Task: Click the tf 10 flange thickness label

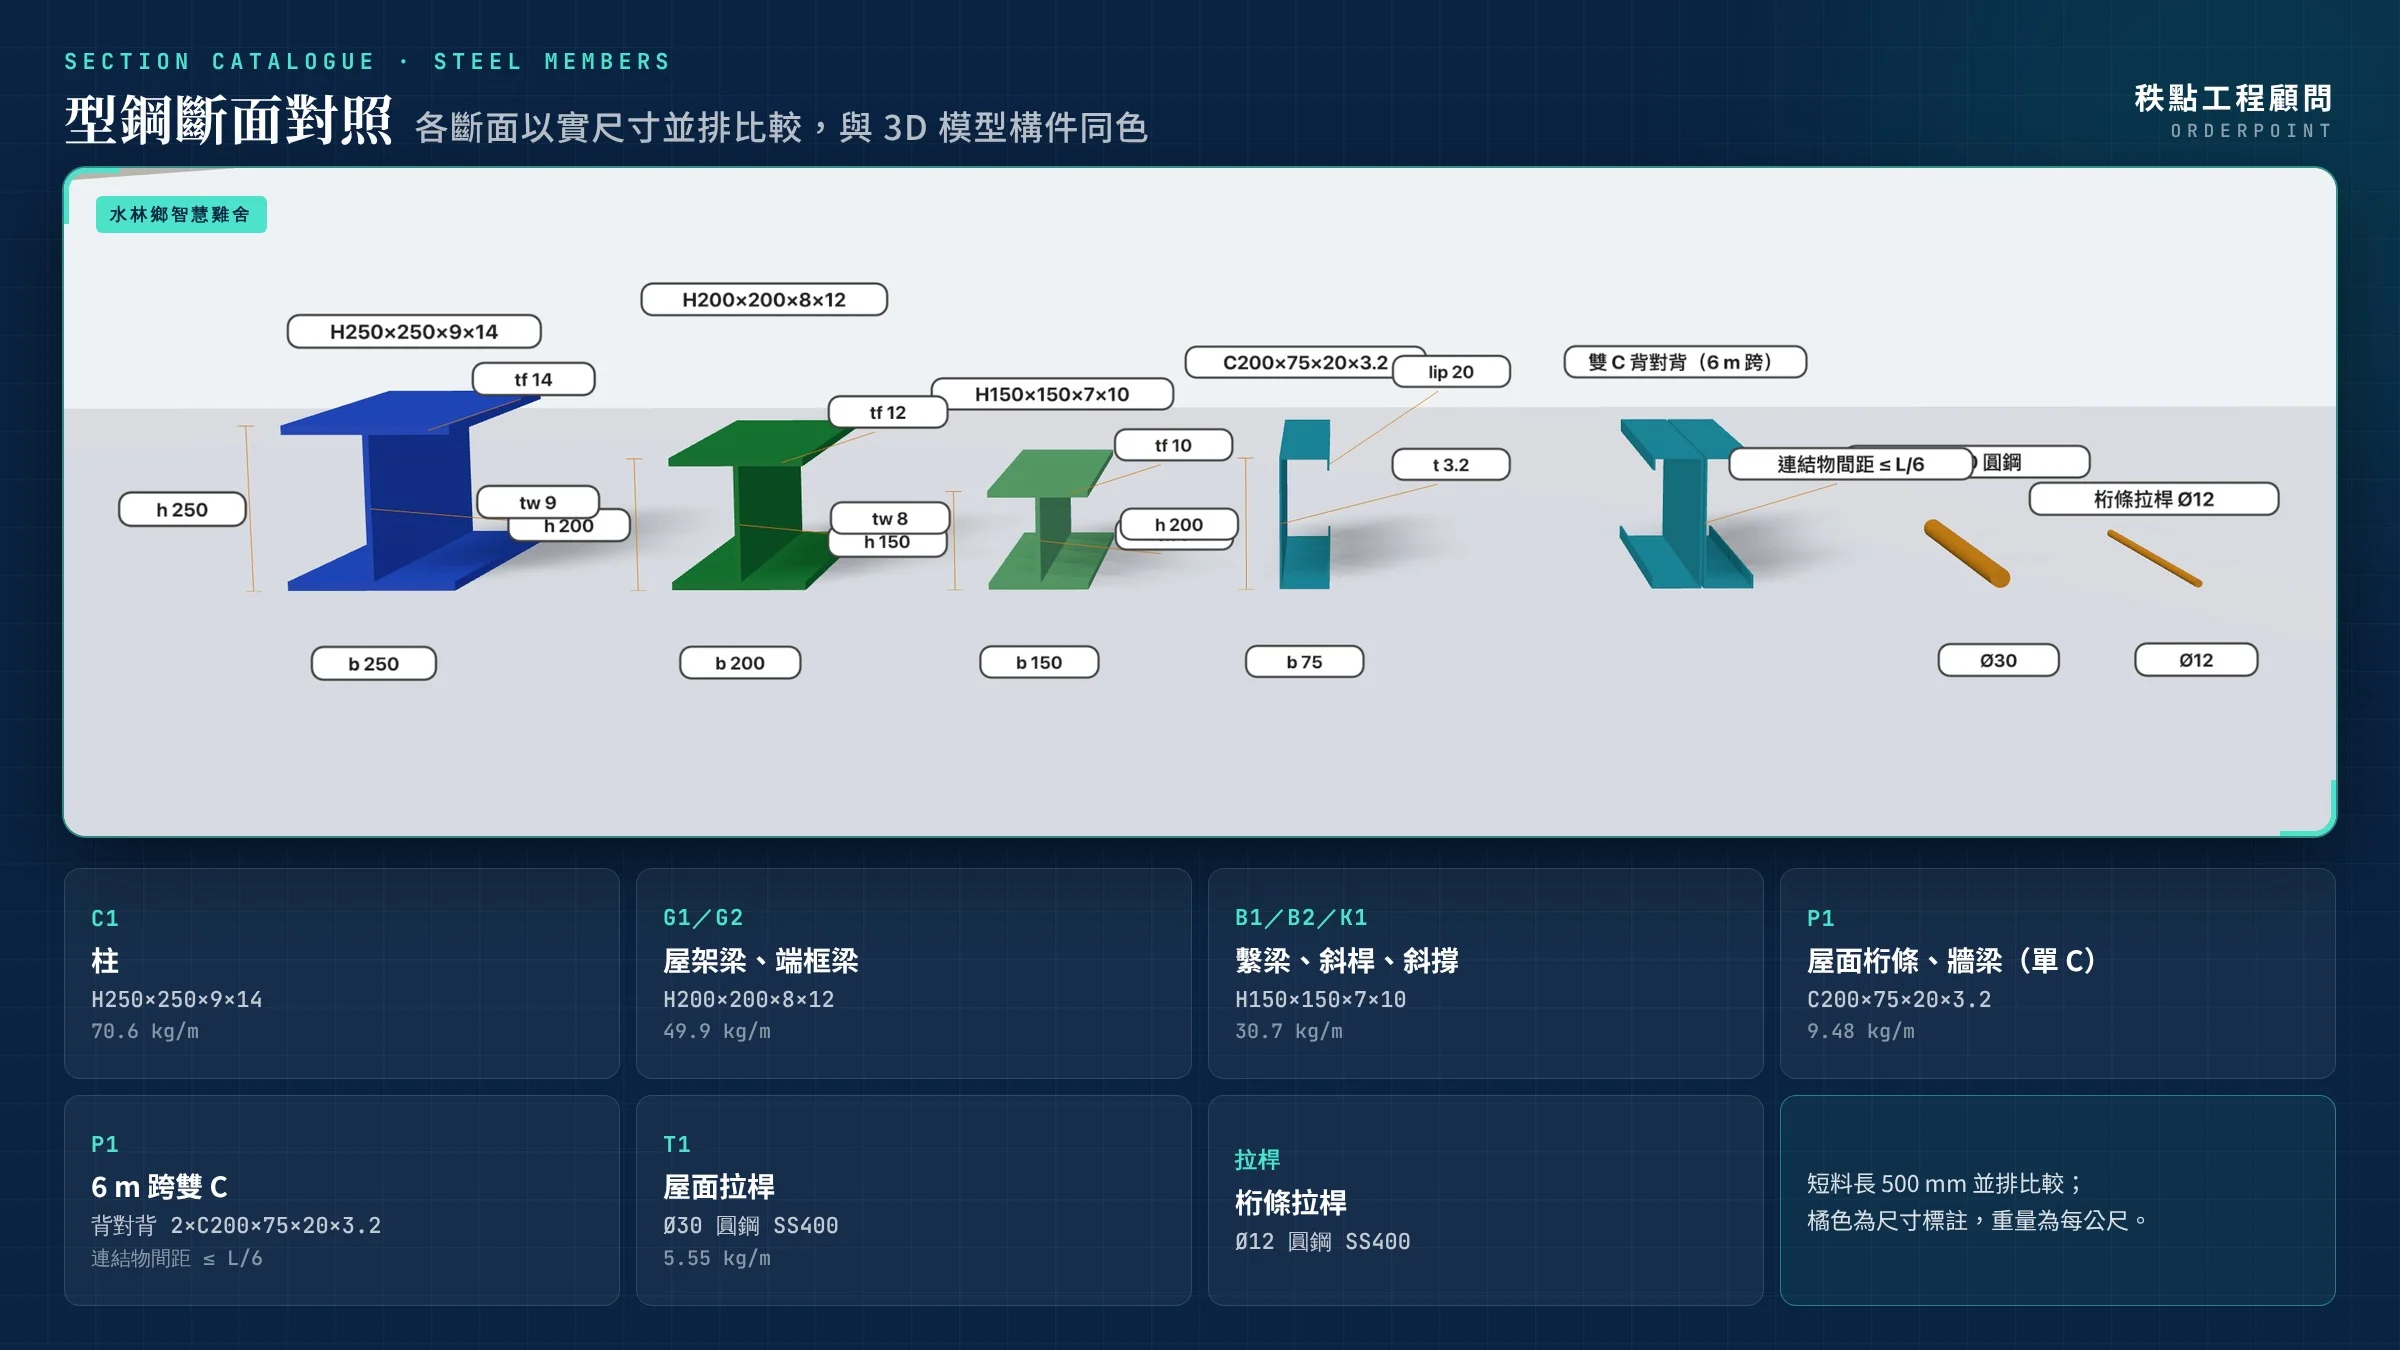Action: click(x=1173, y=445)
